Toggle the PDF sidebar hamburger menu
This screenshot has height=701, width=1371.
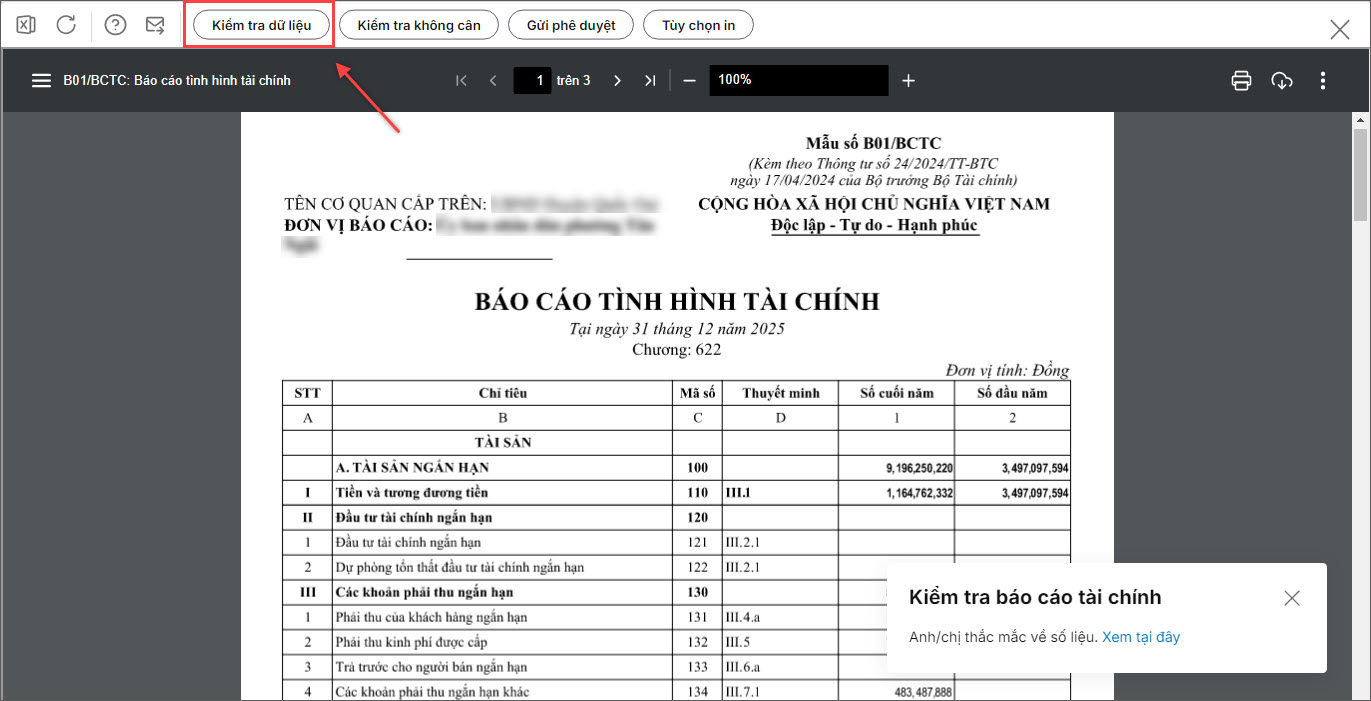pyautogui.click(x=41, y=80)
